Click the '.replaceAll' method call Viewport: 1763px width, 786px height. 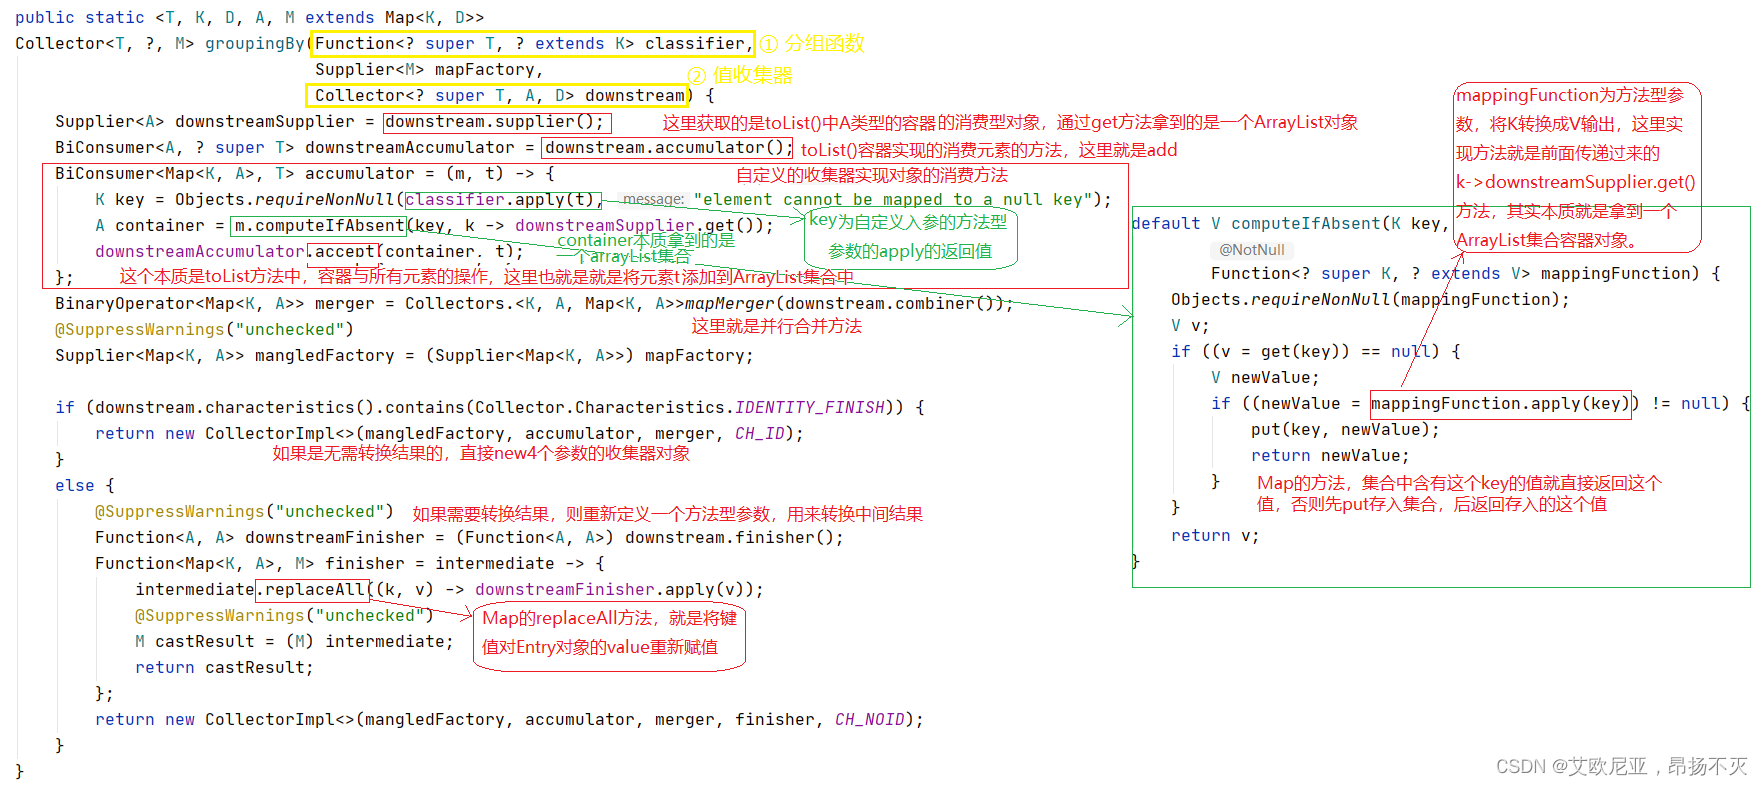pyautogui.click(x=312, y=589)
